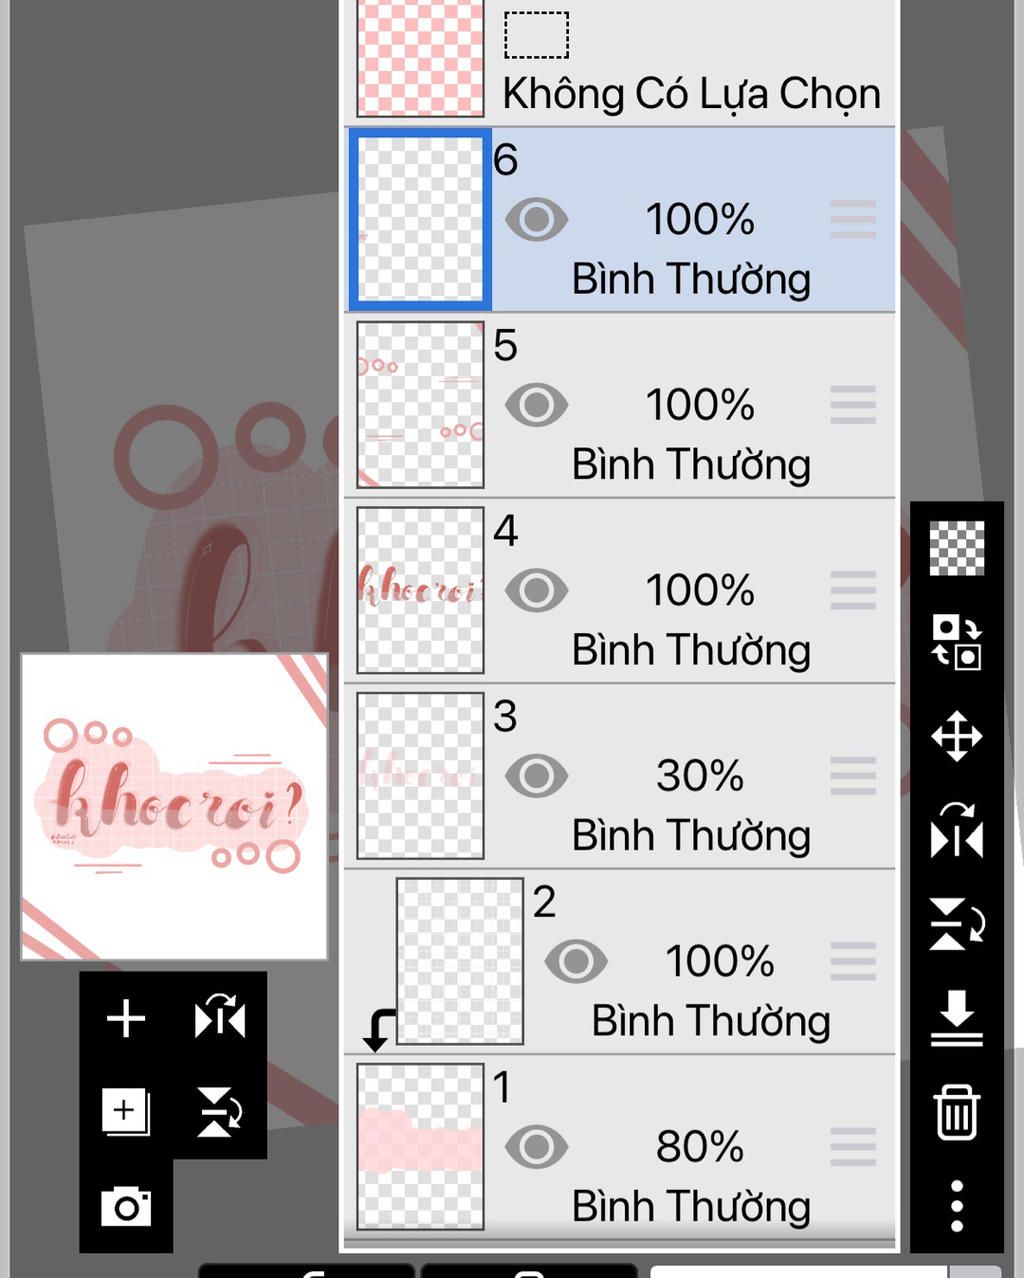Tap the add new layer plus icon

coord(126,1019)
